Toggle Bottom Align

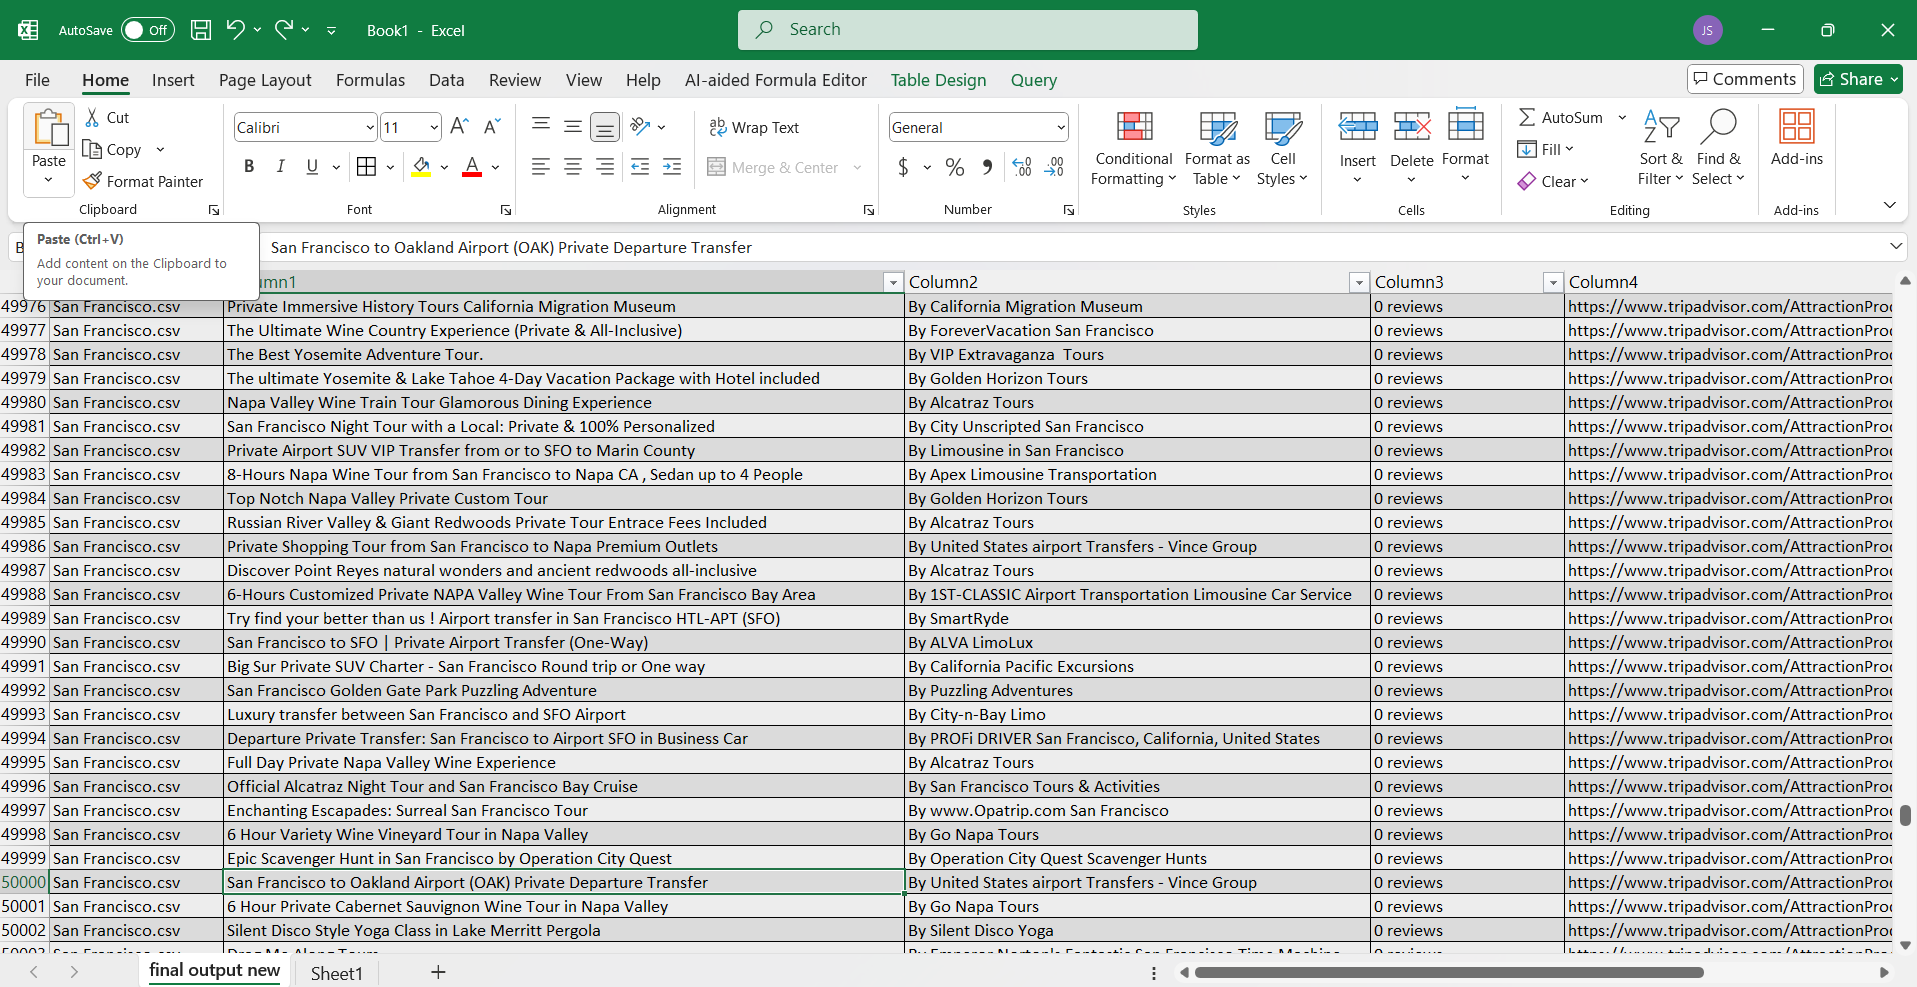coord(605,127)
